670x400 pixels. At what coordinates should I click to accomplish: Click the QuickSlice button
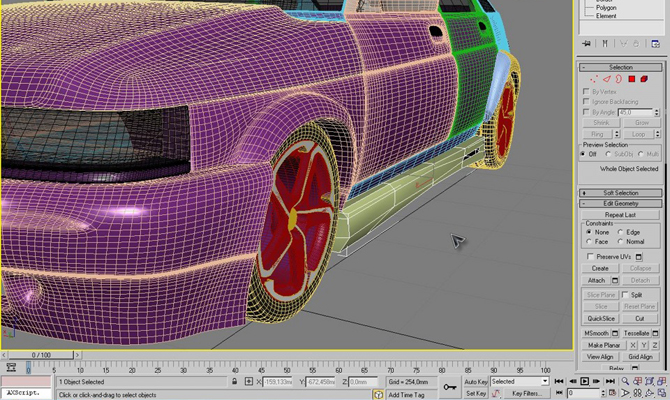(x=600, y=318)
